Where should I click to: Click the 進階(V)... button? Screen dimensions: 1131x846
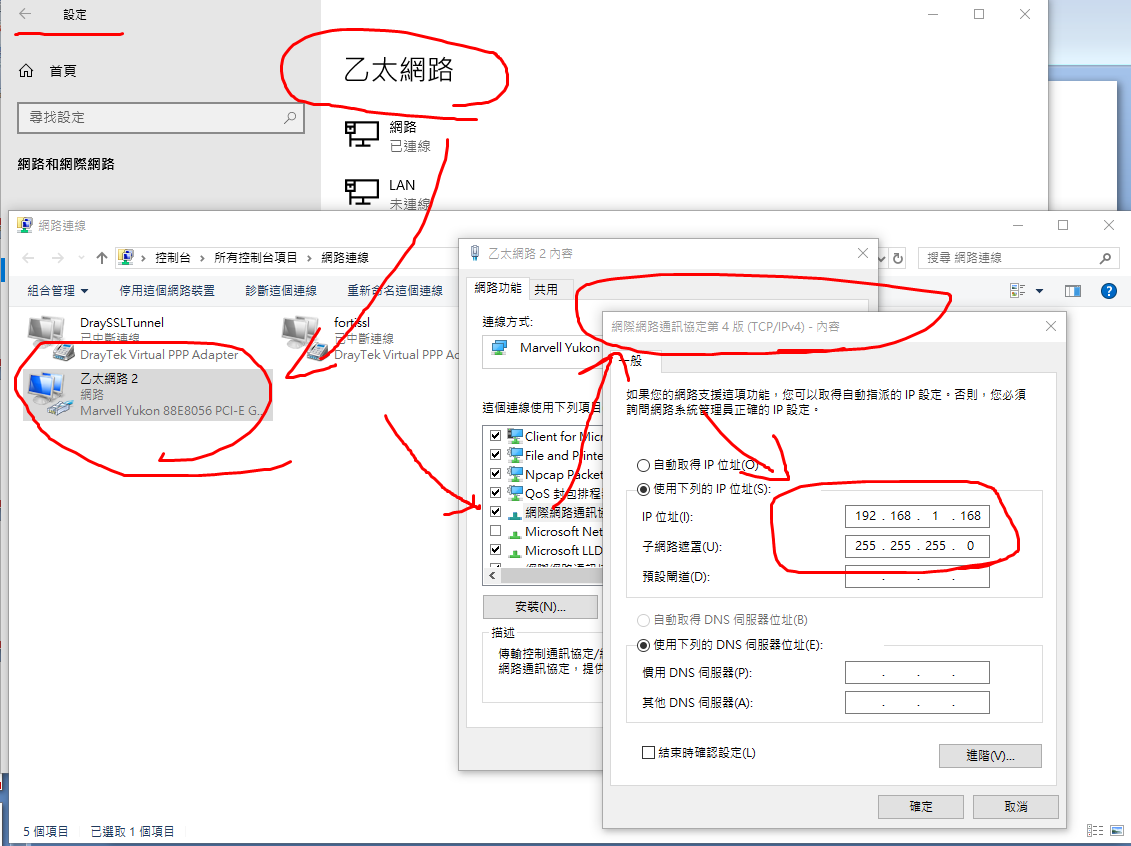tap(990, 755)
